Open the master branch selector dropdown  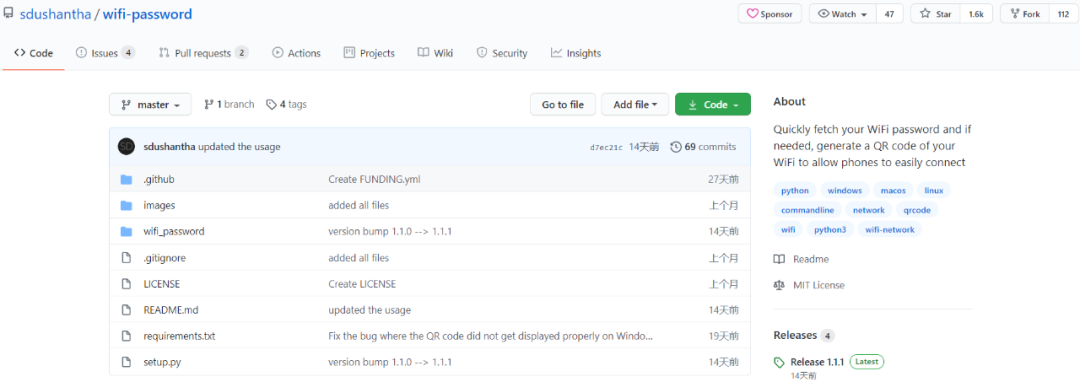[150, 105]
